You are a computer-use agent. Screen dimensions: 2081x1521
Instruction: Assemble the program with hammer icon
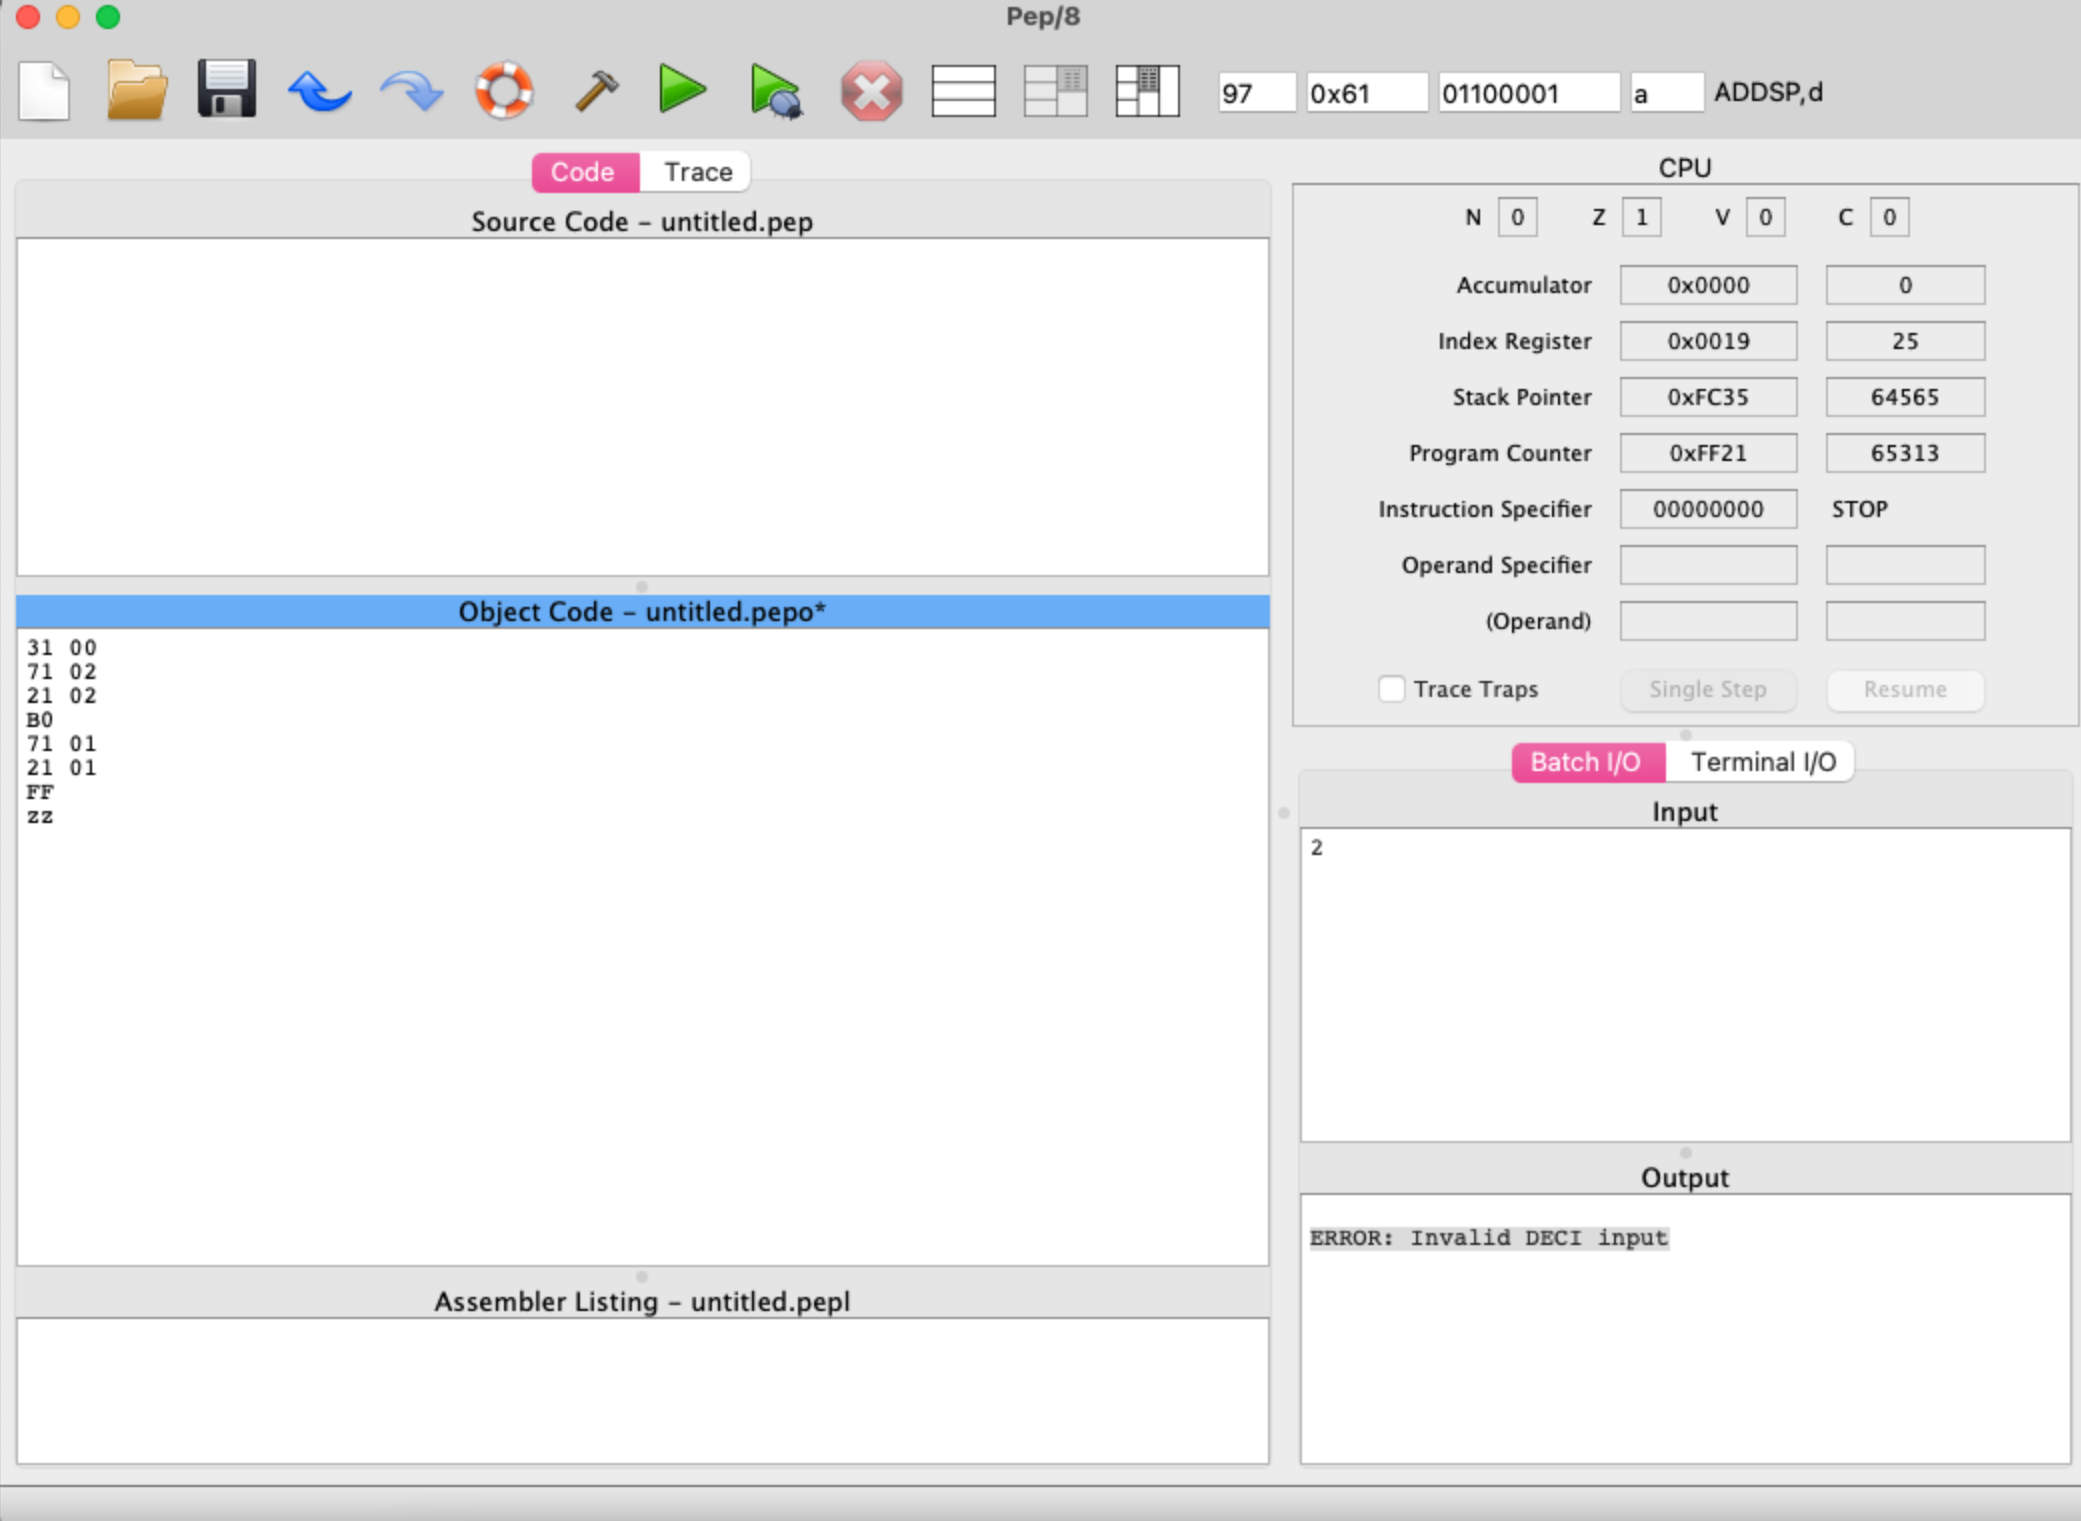[x=596, y=91]
